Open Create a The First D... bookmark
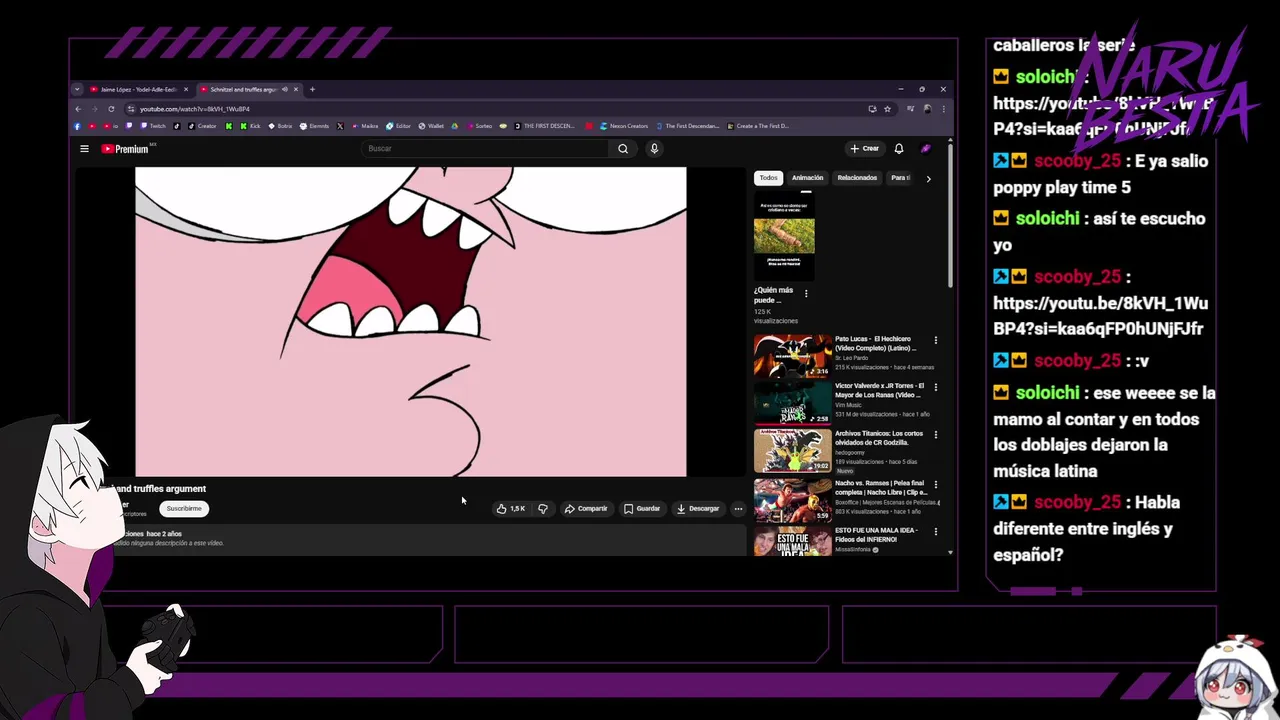1280x720 pixels. [x=758, y=126]
